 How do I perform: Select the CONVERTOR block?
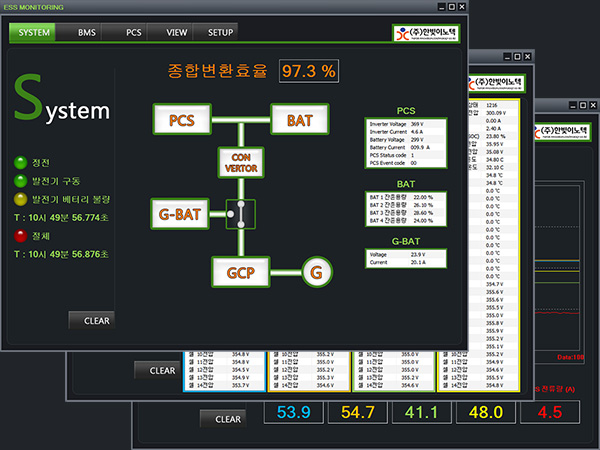pyautogui.click(x=240, y=162)
